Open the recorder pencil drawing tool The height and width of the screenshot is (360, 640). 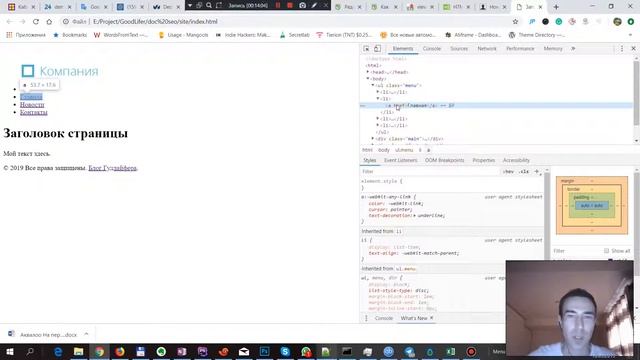[x=314, y=5]
